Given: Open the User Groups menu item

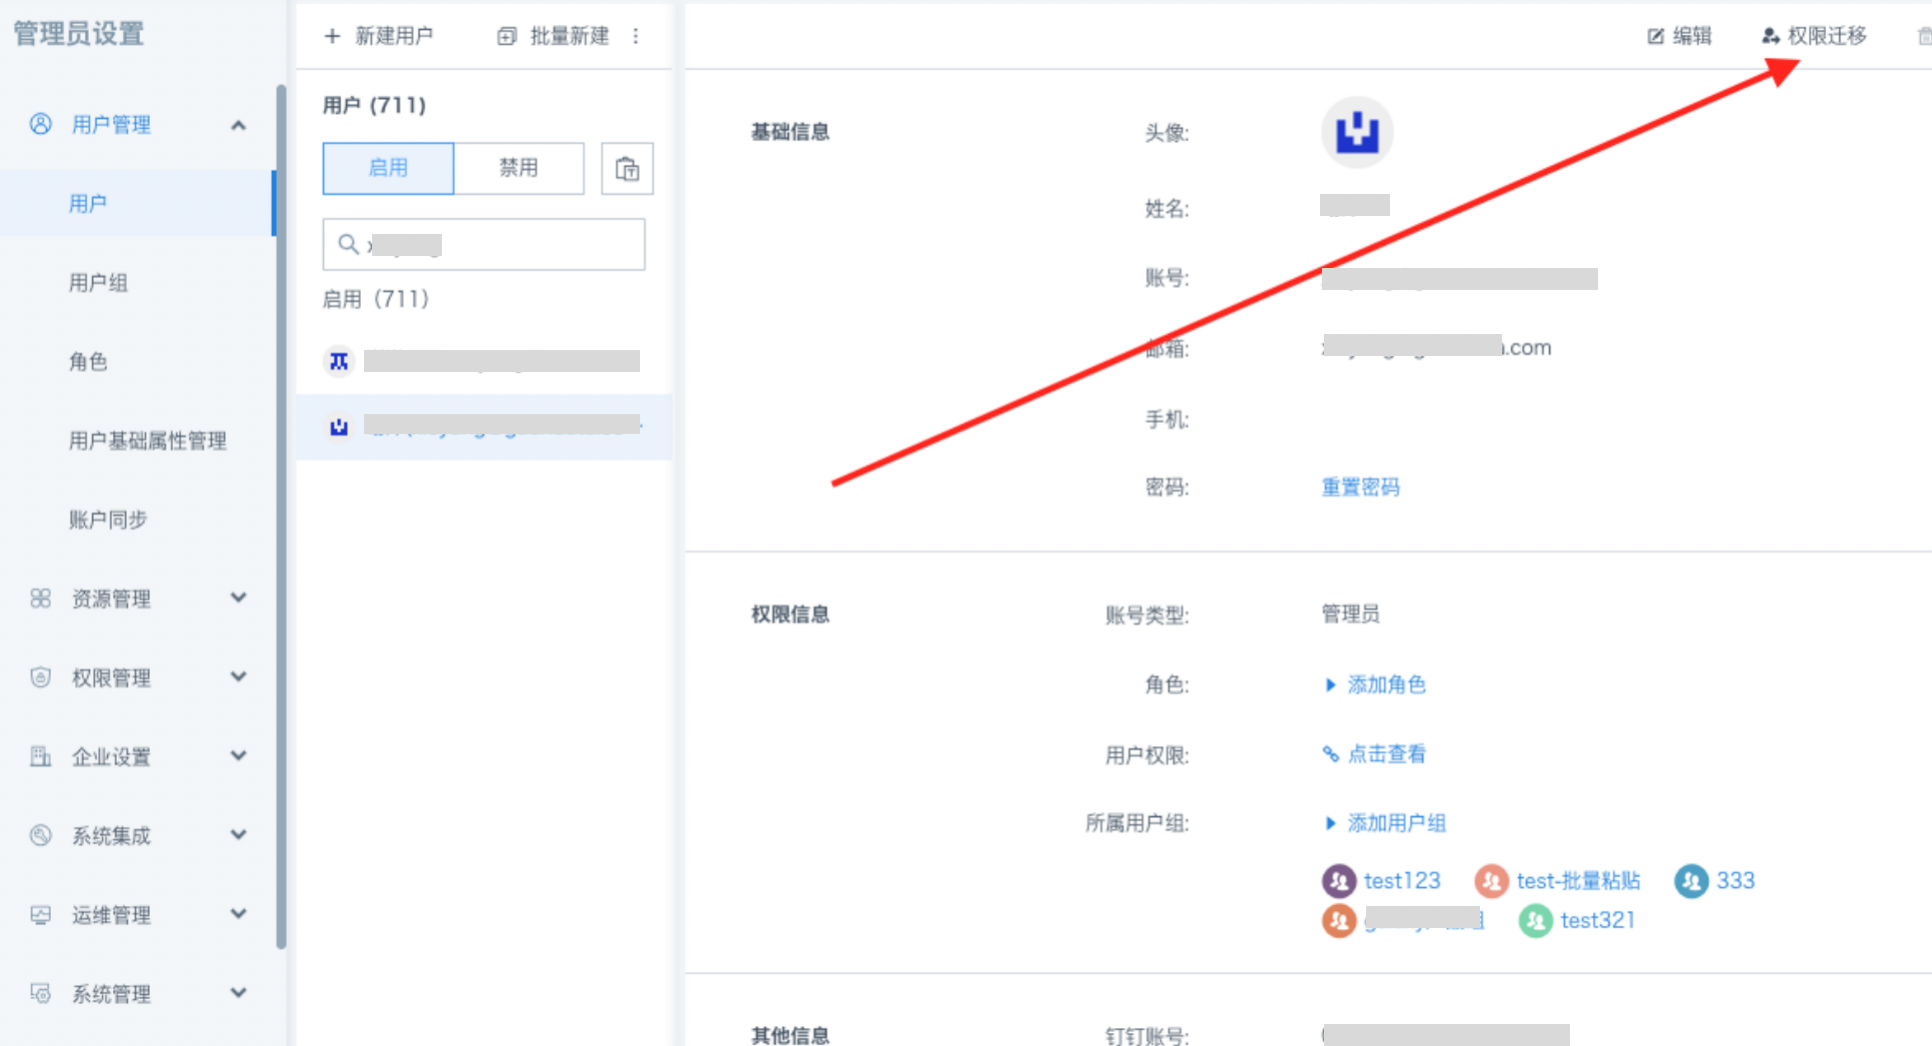Looking at the screenshot, I should 98,283.
